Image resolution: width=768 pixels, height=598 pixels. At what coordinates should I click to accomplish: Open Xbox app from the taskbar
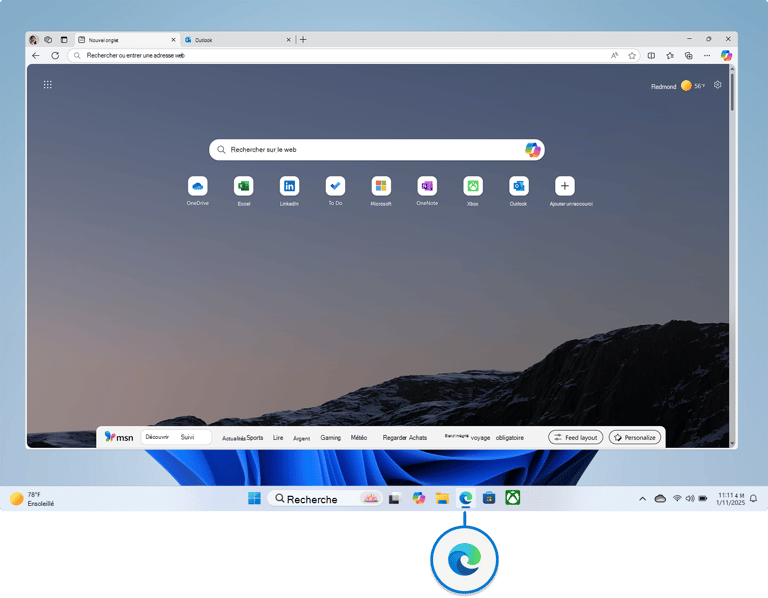point(512,498)
